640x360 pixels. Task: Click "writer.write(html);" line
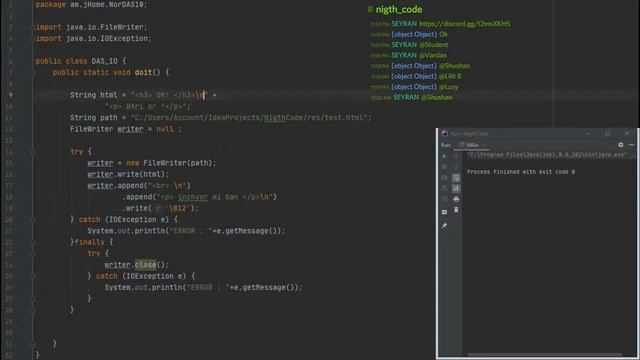coord(128,174)
